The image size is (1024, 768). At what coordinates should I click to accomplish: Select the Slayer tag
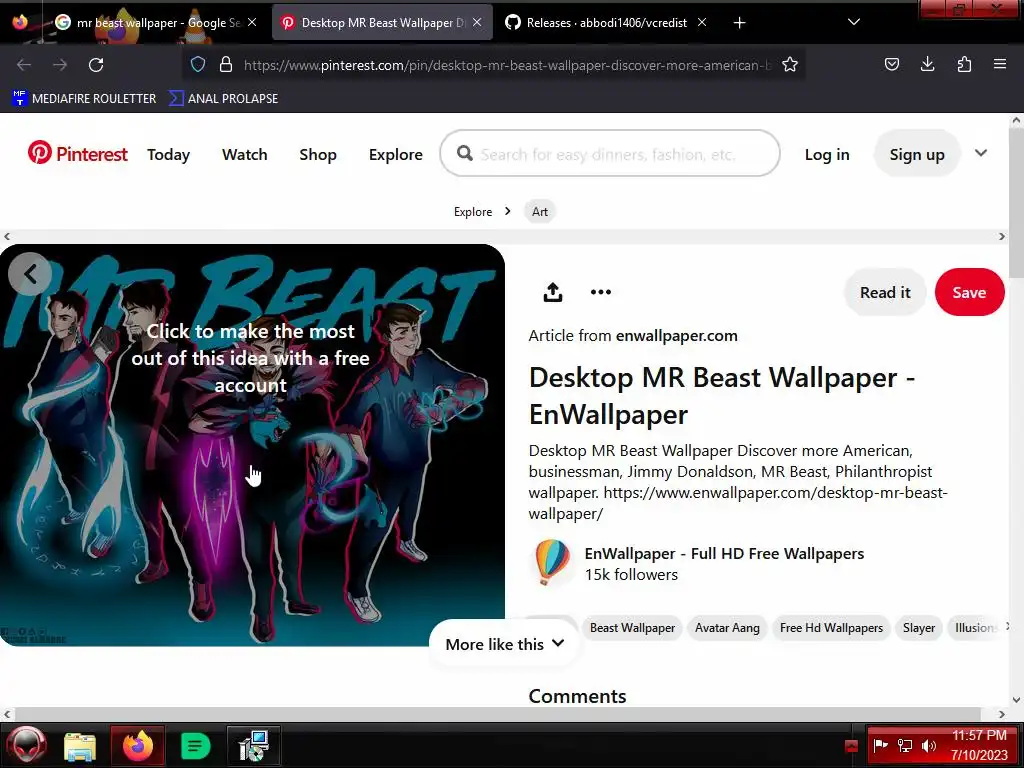click(918, 628)
